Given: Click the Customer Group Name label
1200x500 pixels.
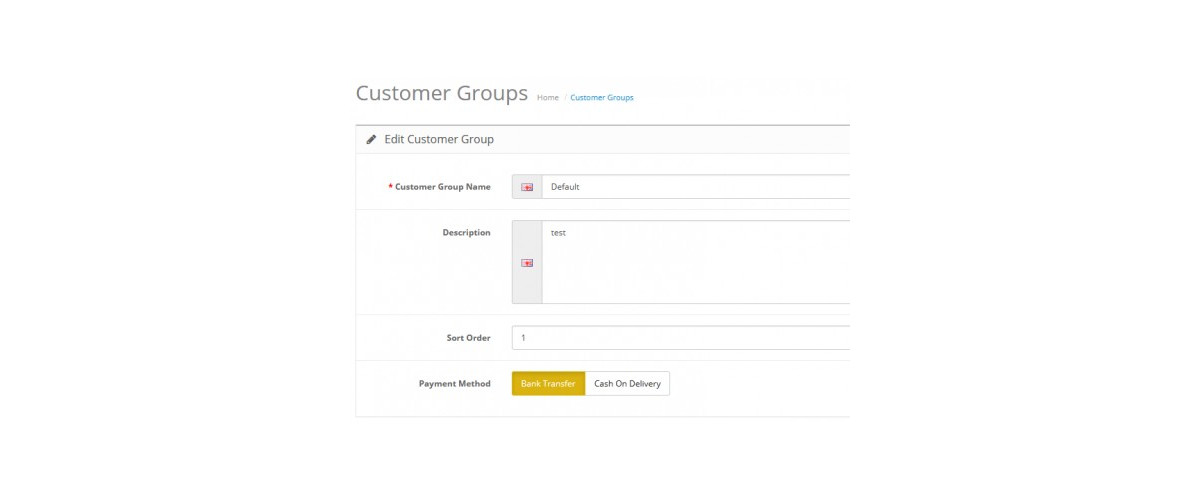Looking at the screenshot, I should [x=443, y=187].
